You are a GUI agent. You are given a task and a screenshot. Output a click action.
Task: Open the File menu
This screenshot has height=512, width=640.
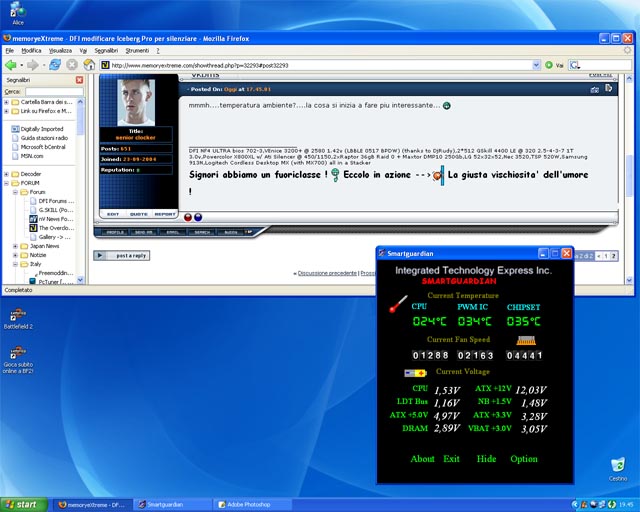(9, 51)
